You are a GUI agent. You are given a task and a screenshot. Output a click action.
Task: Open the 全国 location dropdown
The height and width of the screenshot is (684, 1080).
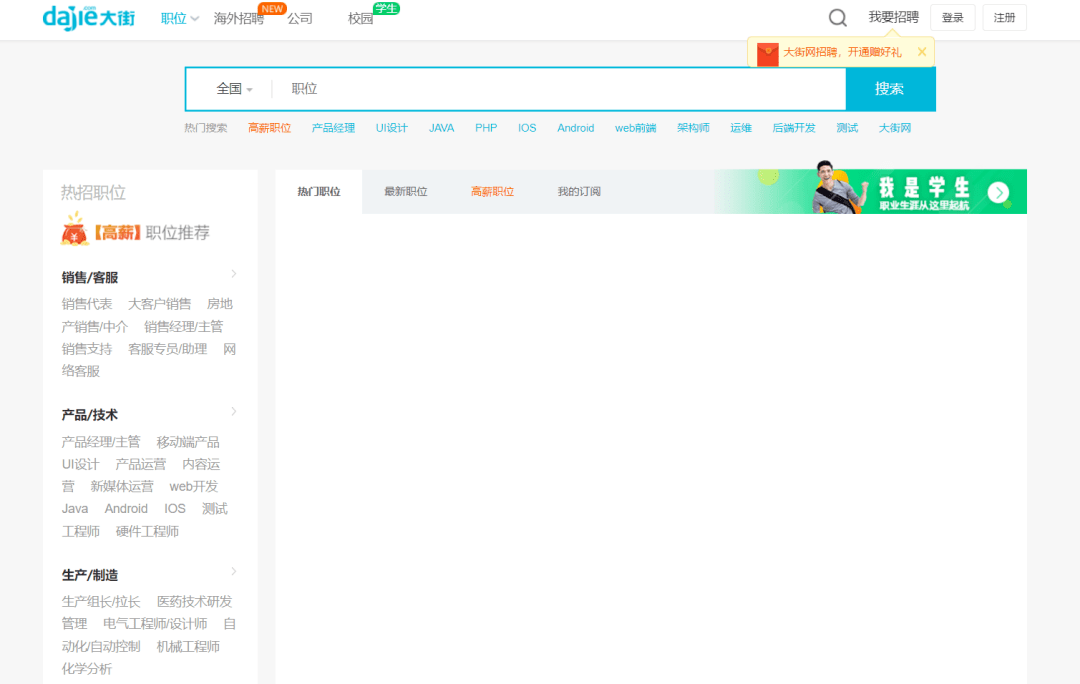pyautogui.click(x=234, y=89)
